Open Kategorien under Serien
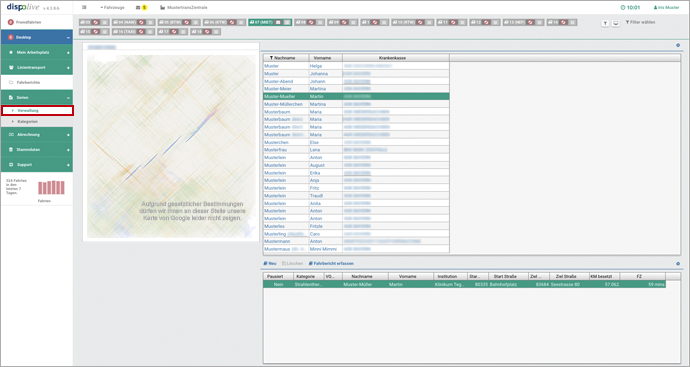This screenshot has width=690, height=367. pos(37,121)
